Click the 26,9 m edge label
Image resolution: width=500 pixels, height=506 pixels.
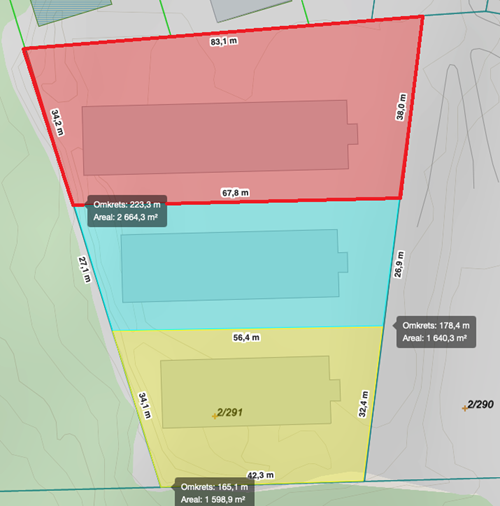tap(398, 264)
